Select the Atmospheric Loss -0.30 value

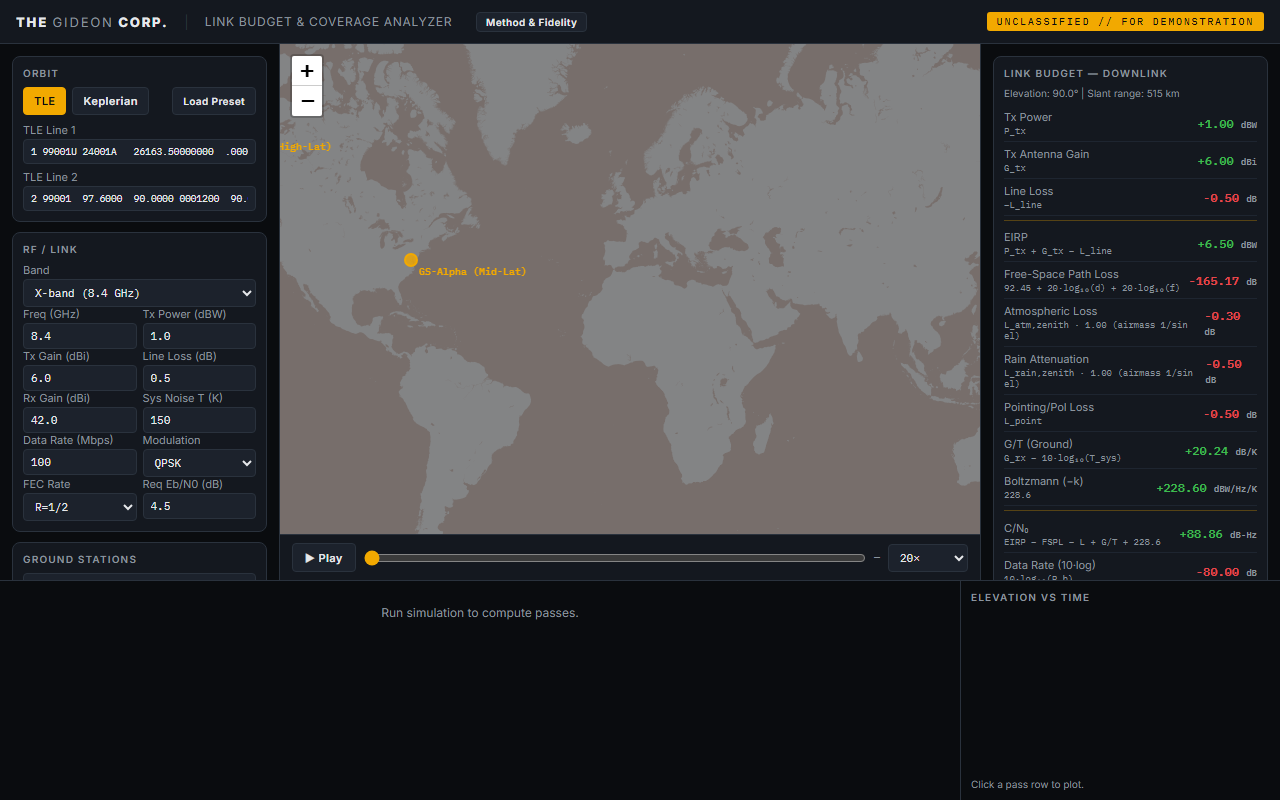pos(1223,316)
